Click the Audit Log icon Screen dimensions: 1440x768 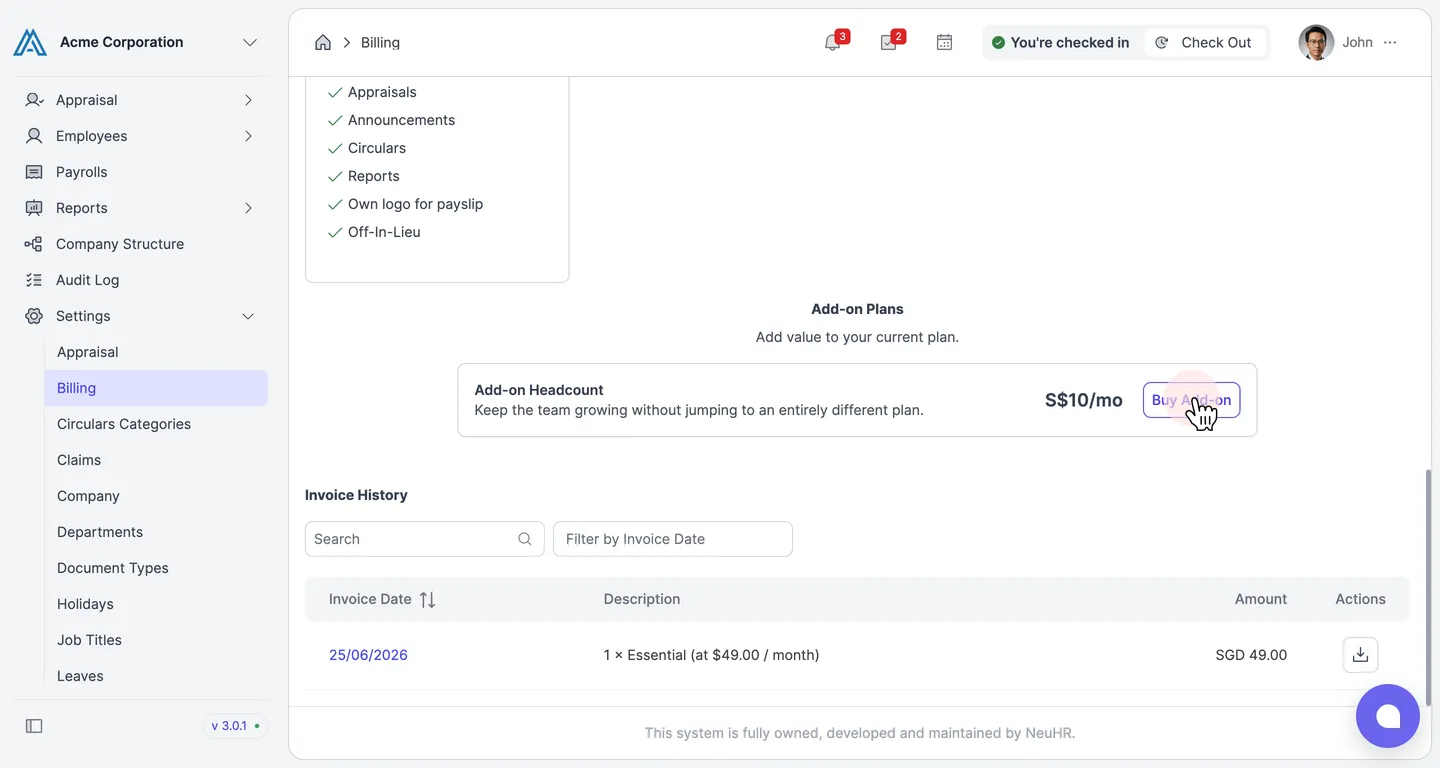[34, 280]
